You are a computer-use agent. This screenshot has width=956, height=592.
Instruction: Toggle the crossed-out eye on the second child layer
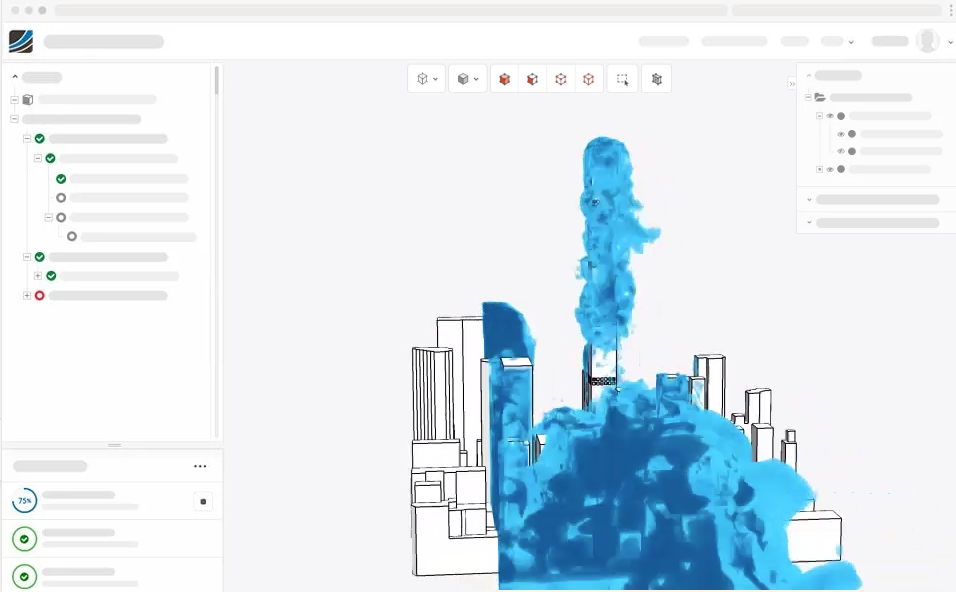coord(840,135)
